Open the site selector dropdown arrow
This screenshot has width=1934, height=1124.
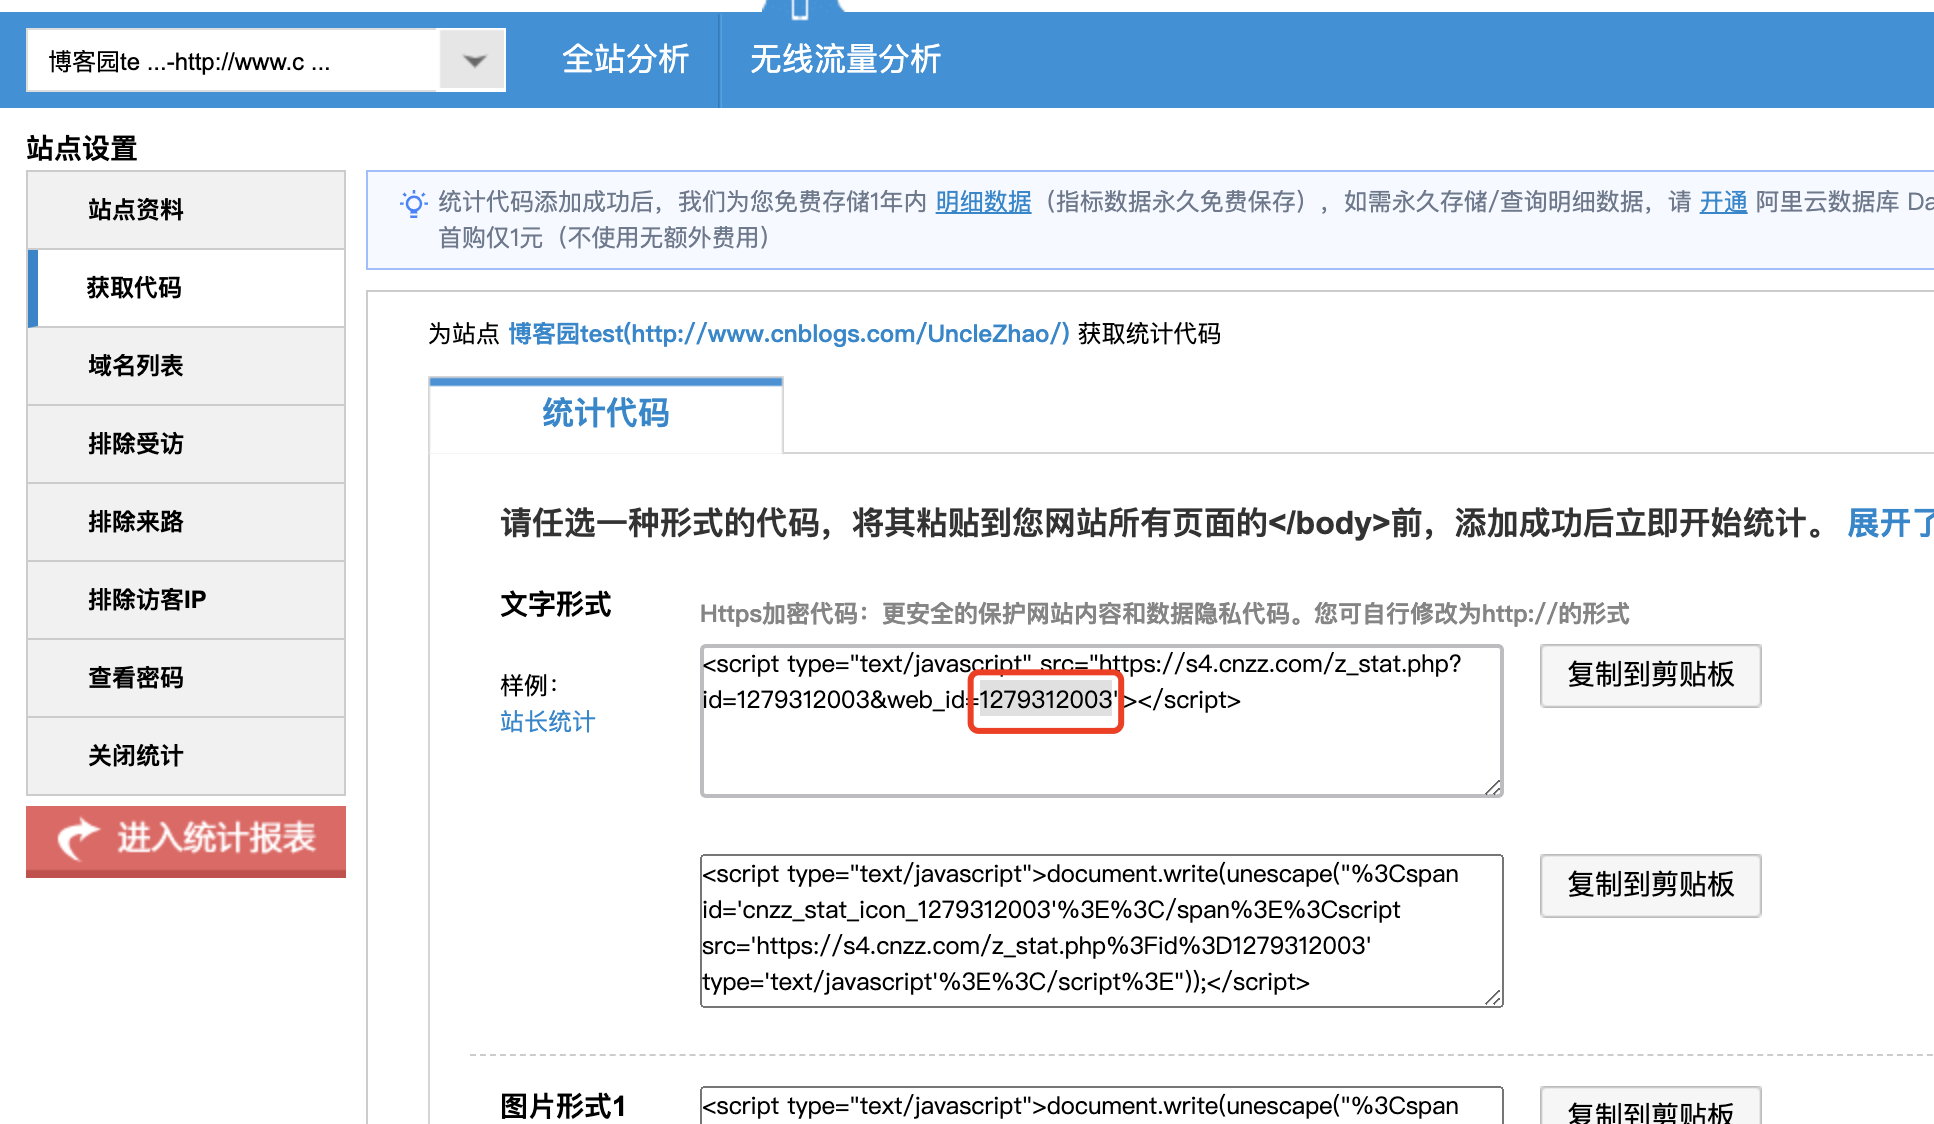coord(474,61)
